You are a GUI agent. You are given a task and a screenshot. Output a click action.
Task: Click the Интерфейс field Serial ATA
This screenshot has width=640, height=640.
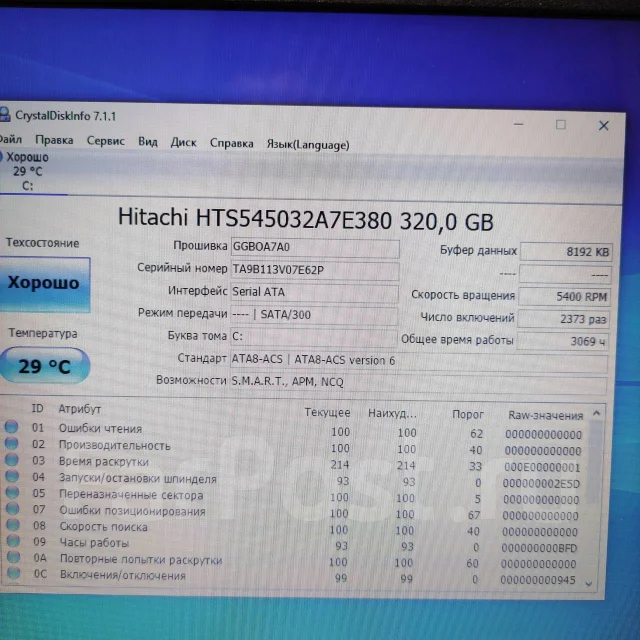pyautogui.click(x=314, y=293)
